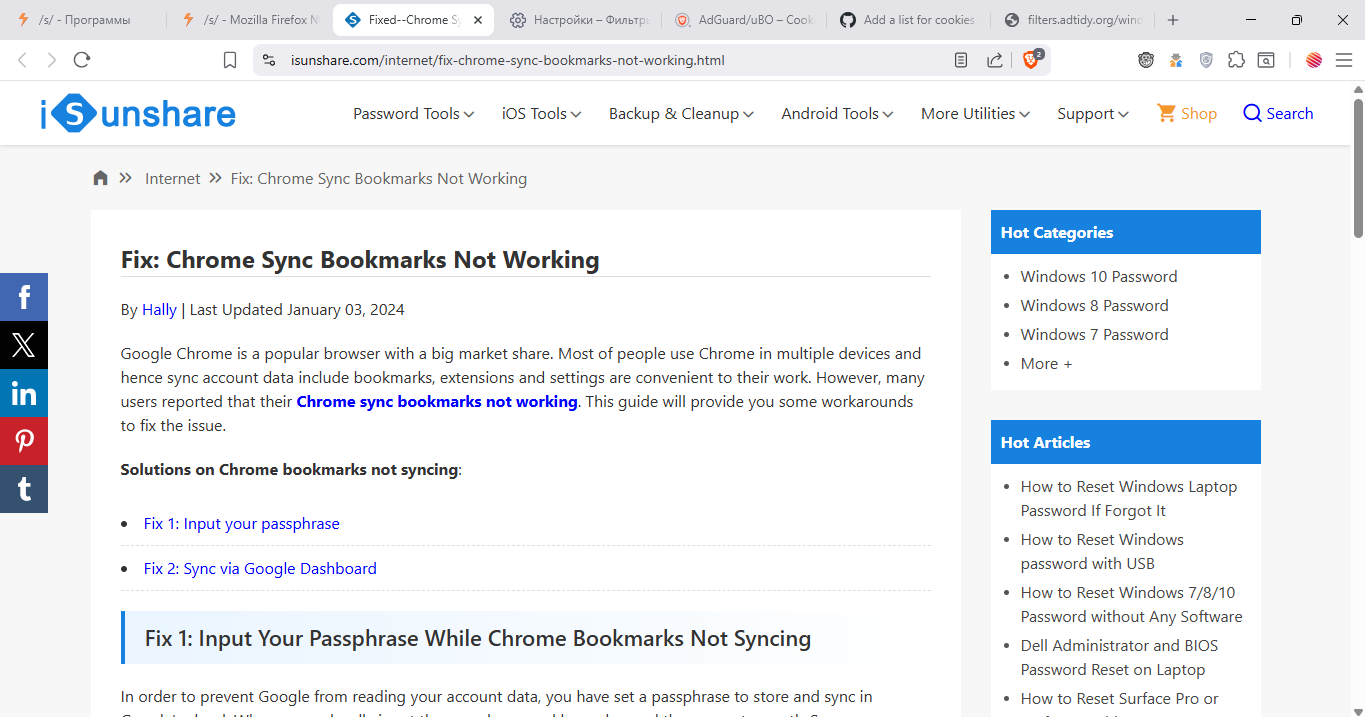Click the Last Updated January 03, 2024 text
Screen dimensions: 1365x717
(x=297, y=310)
